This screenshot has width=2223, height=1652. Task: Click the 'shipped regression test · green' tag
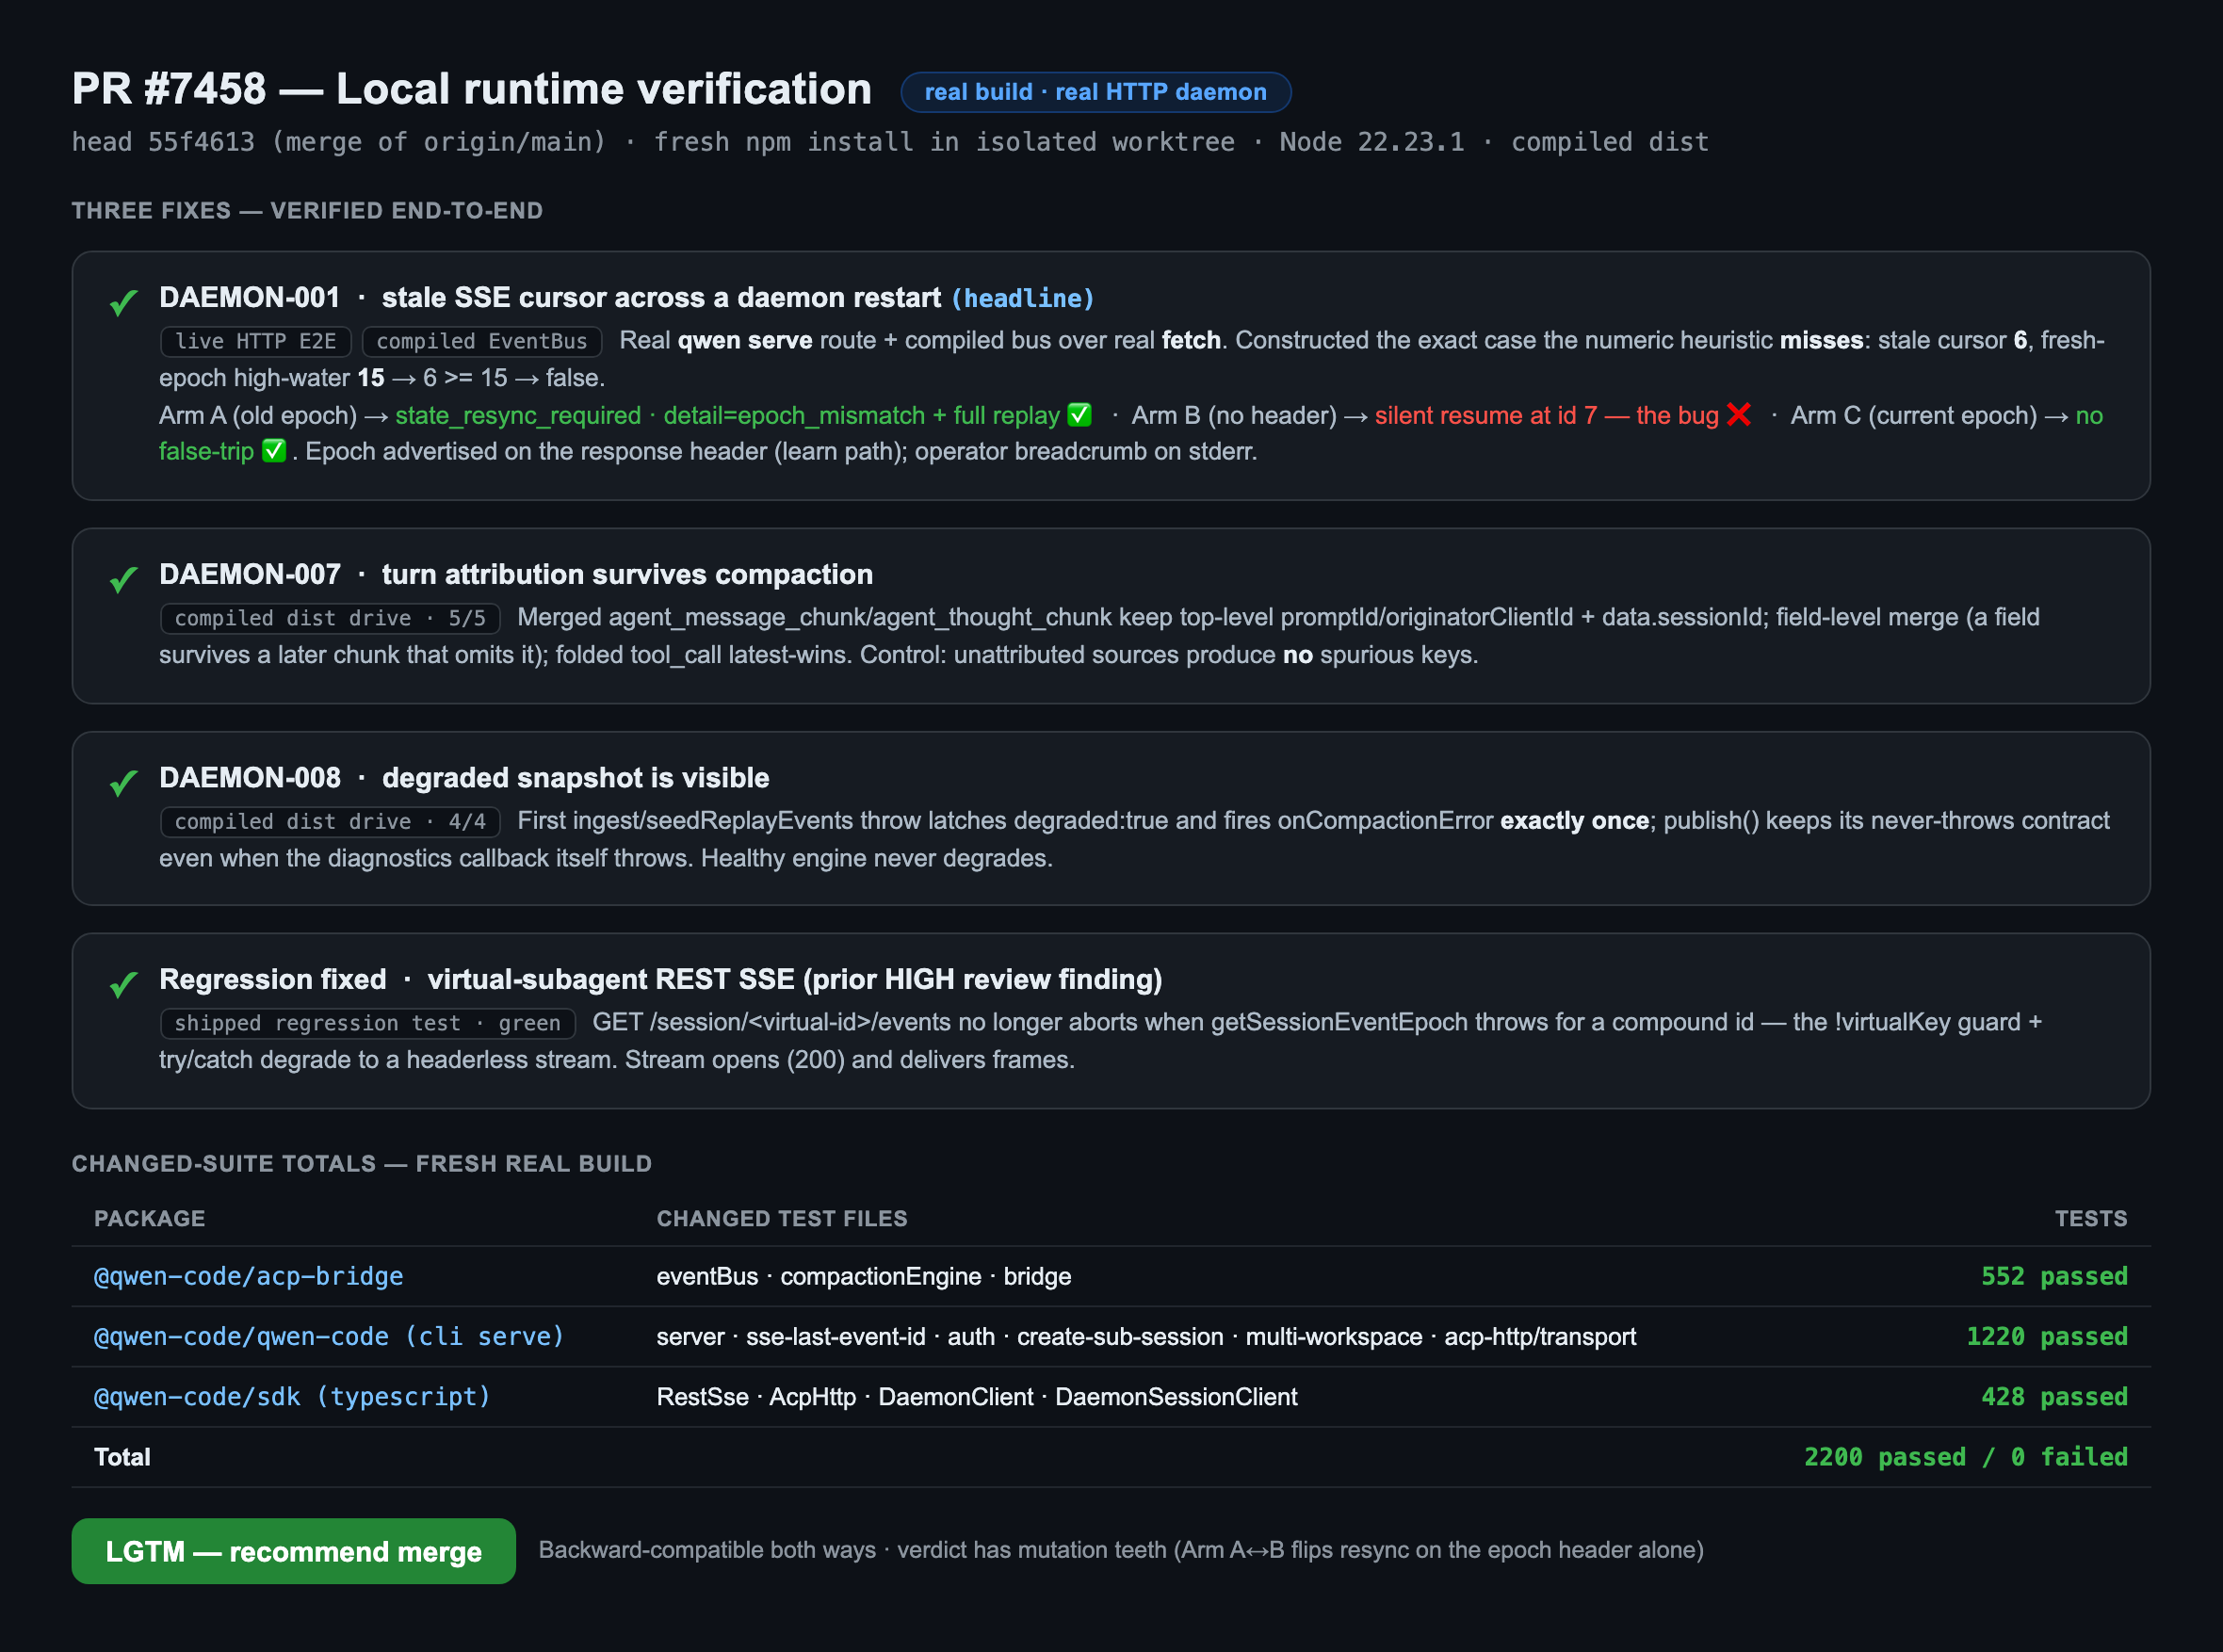tap(367, 1023)
